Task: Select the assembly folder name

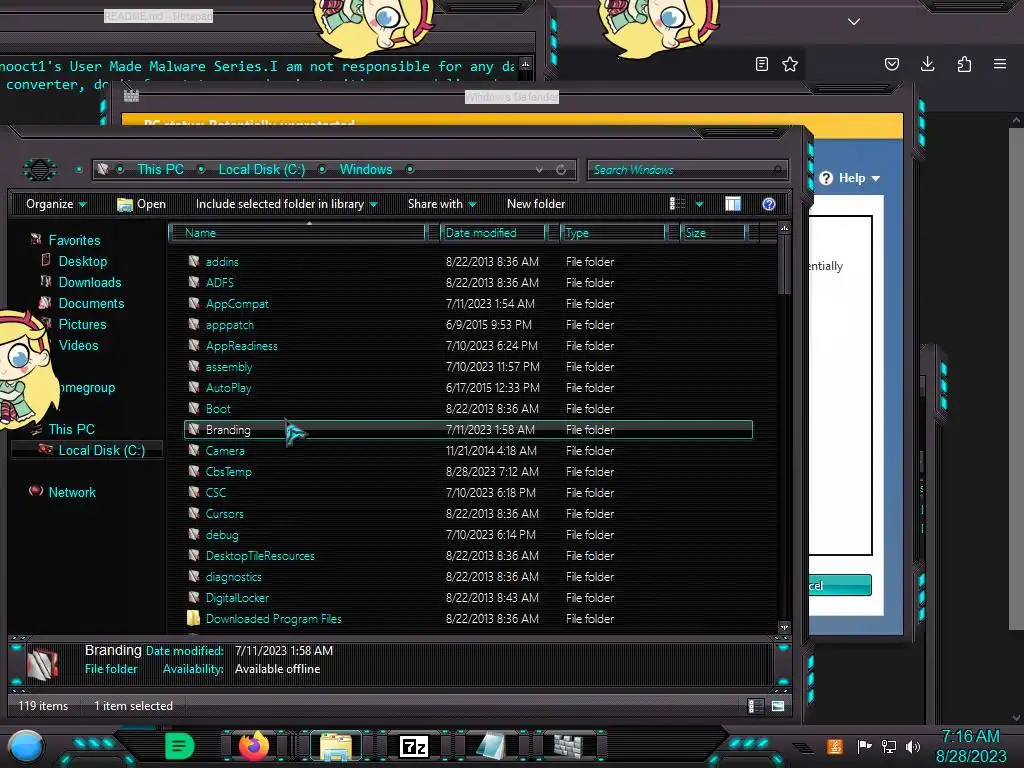Action: coord(229,366)
